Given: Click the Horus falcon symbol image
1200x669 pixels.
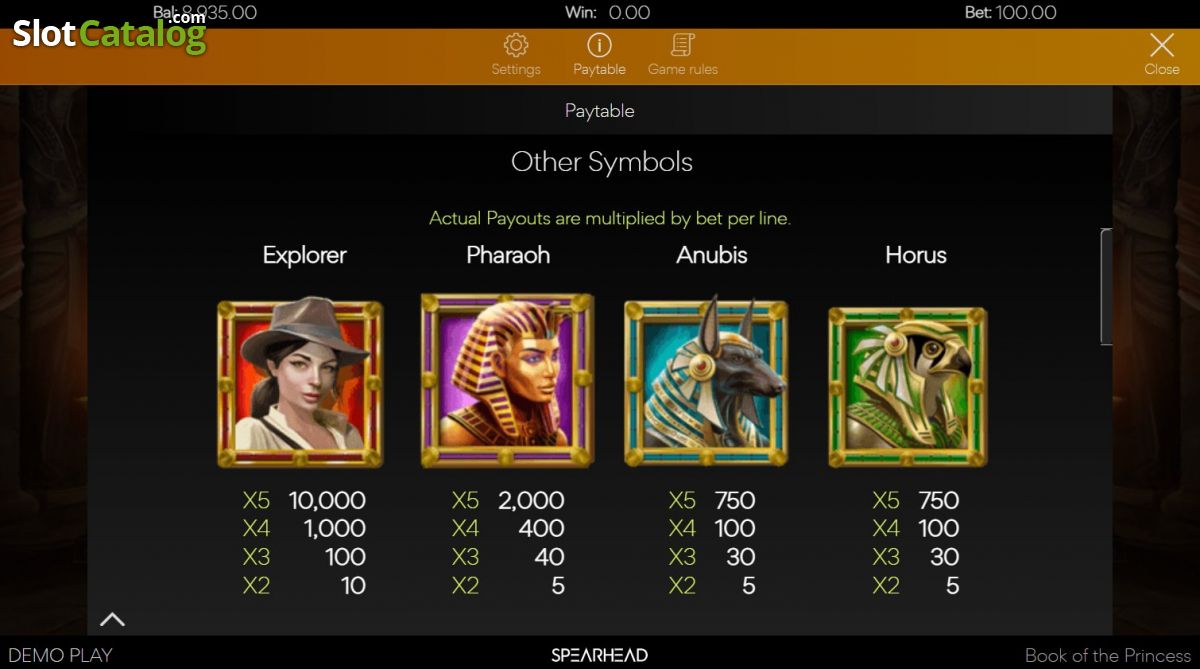Looking at the screenshot, I should pos(908,386).
